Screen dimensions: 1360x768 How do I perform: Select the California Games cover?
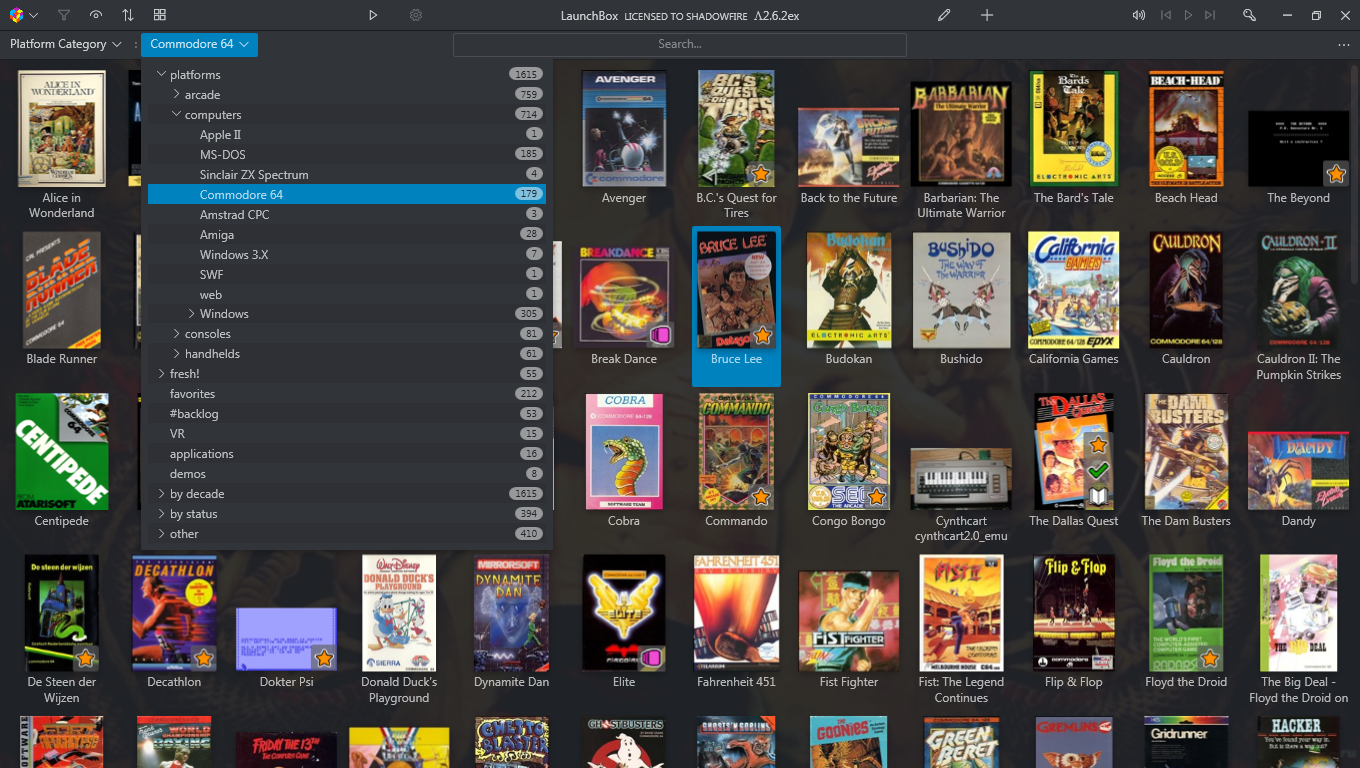[x=1074, y=290]
